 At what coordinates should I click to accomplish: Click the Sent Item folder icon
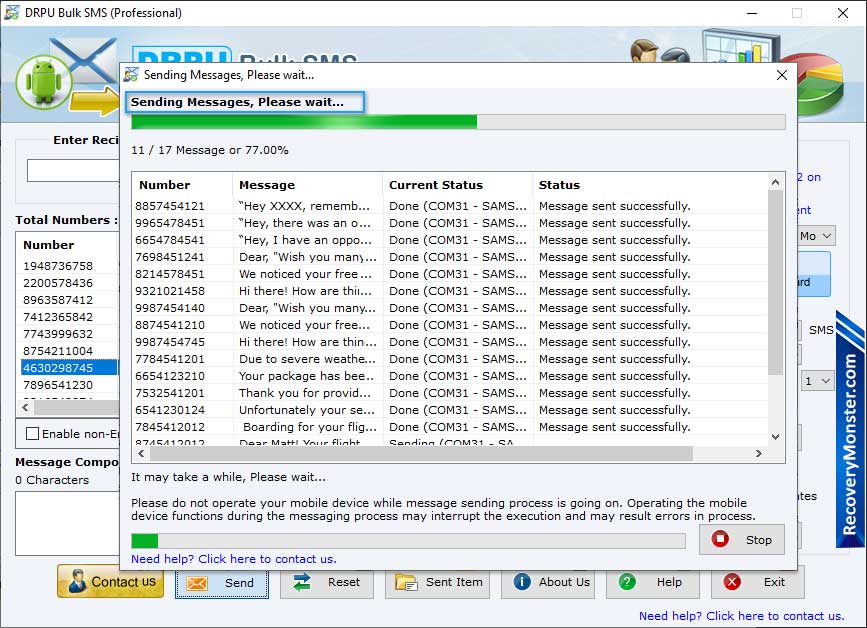(406, 583)
